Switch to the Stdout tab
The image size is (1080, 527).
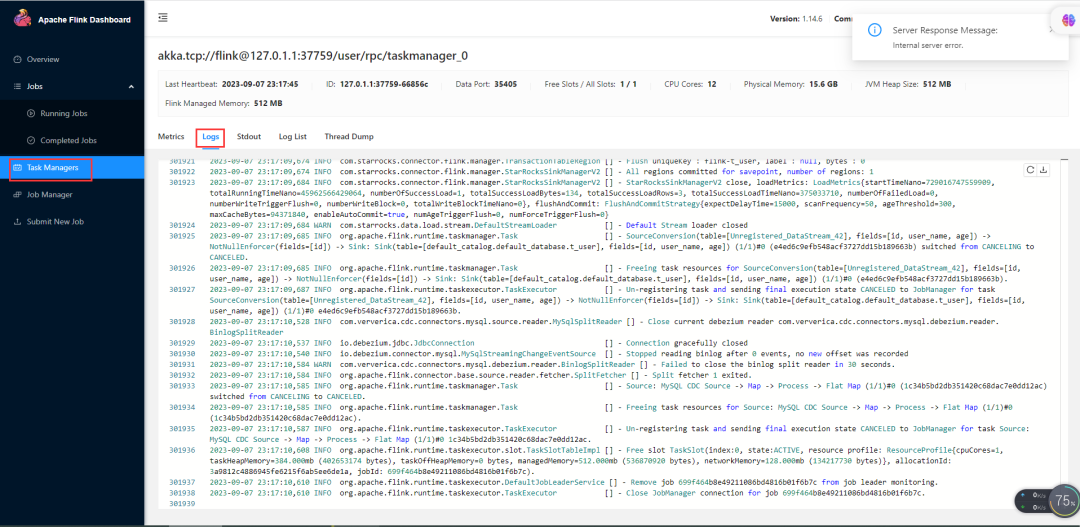249,136
